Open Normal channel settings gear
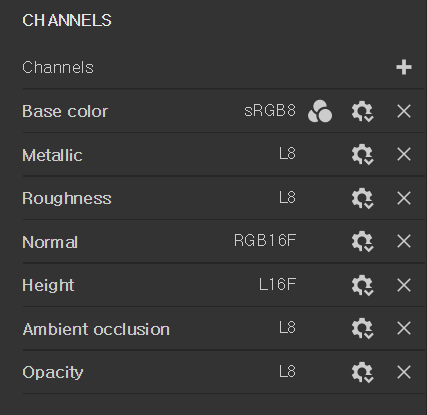This screenshot has height=415, width=427. click(x=362, y=241)
